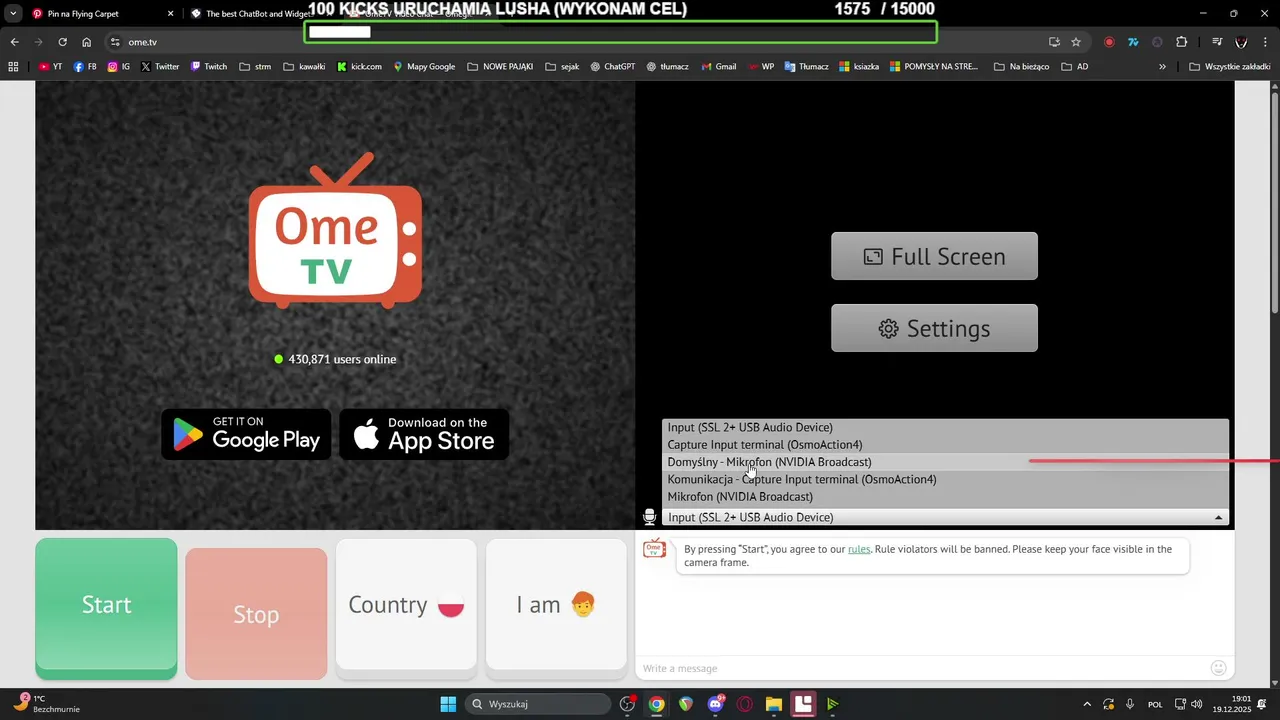Image resolution: width=1280 pixels, height=720 pixels.
Task: Download the app on the App Store
Action: [x=424, y=434]
